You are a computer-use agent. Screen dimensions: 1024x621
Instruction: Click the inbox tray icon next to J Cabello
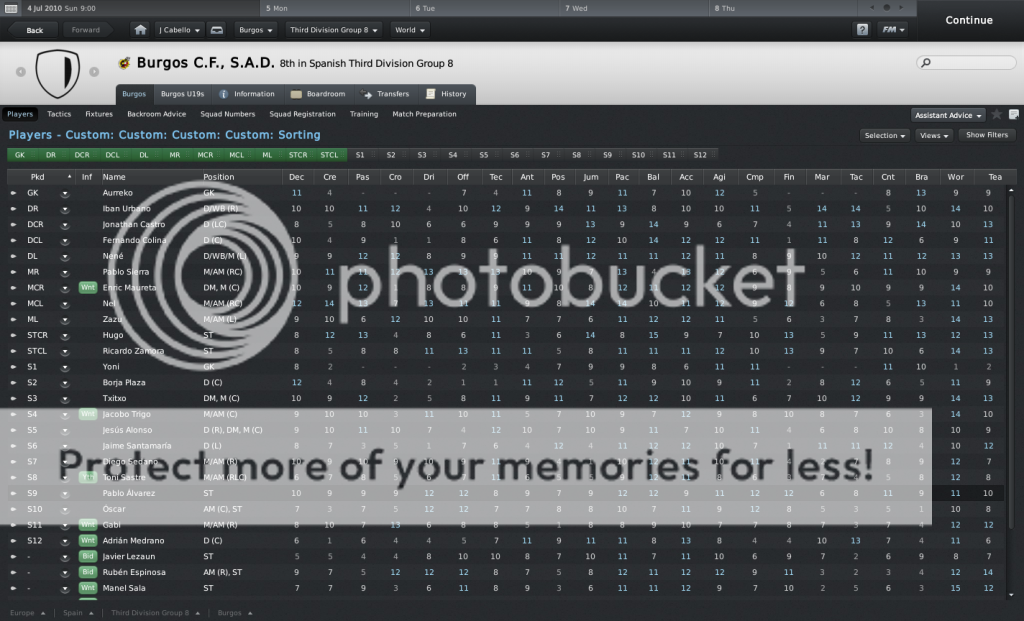[217, 30]
